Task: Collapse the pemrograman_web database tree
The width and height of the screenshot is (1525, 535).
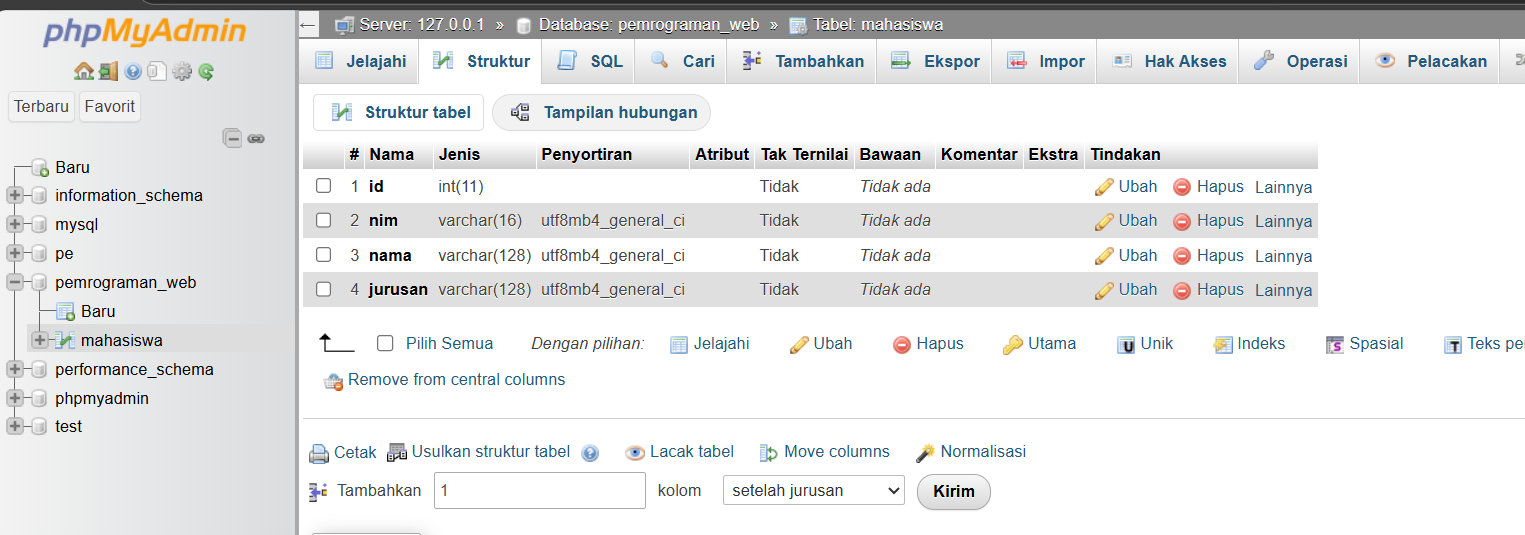Action: 15,283
